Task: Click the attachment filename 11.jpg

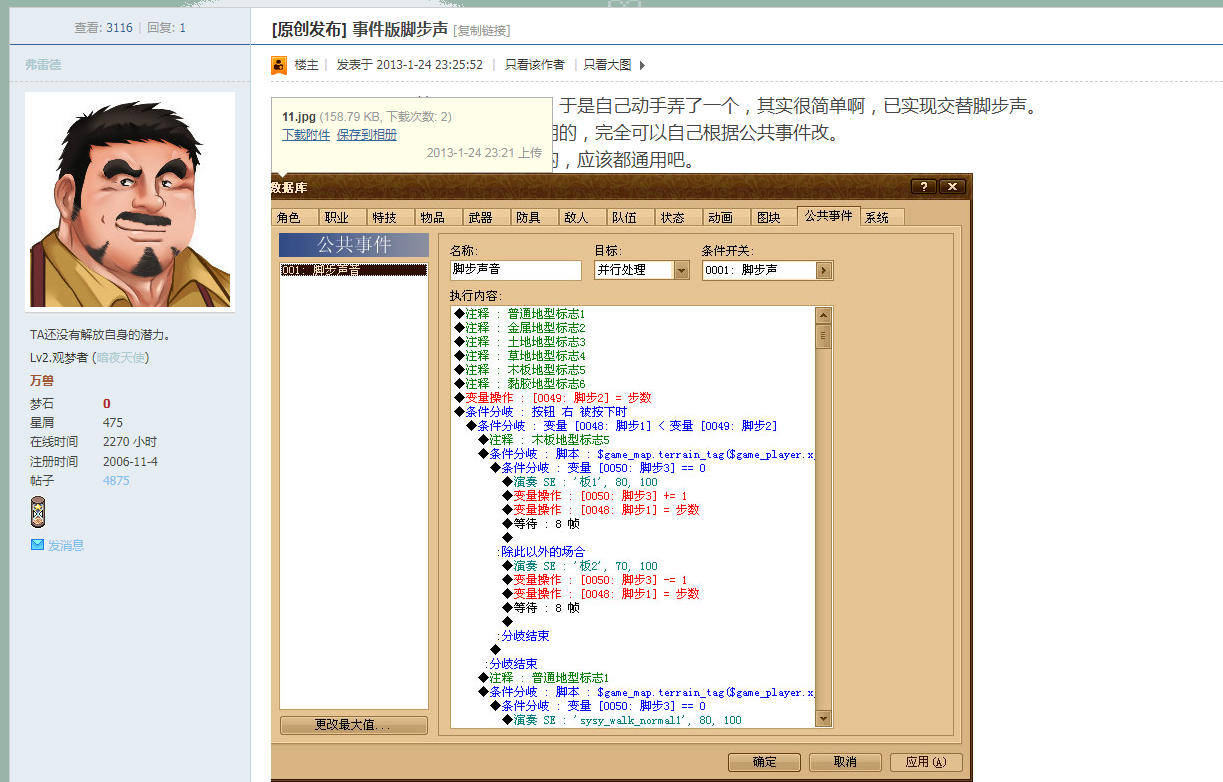Action: point(299,117)
